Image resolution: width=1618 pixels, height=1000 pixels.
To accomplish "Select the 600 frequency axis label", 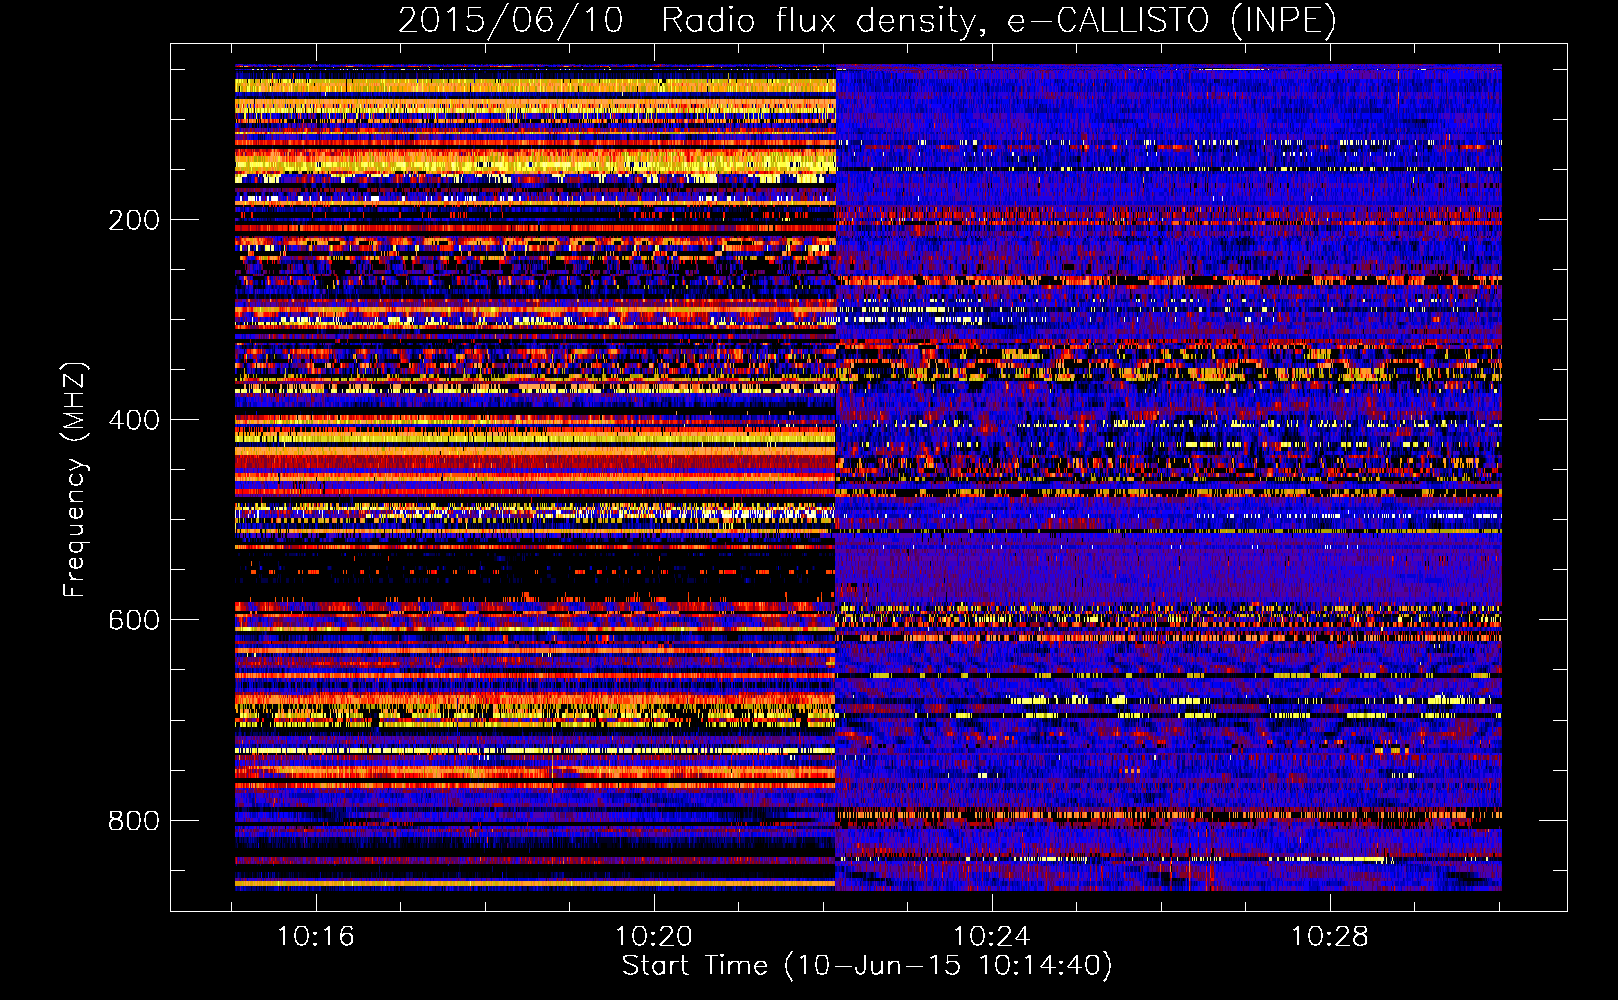I will click(x=134, y=620).
